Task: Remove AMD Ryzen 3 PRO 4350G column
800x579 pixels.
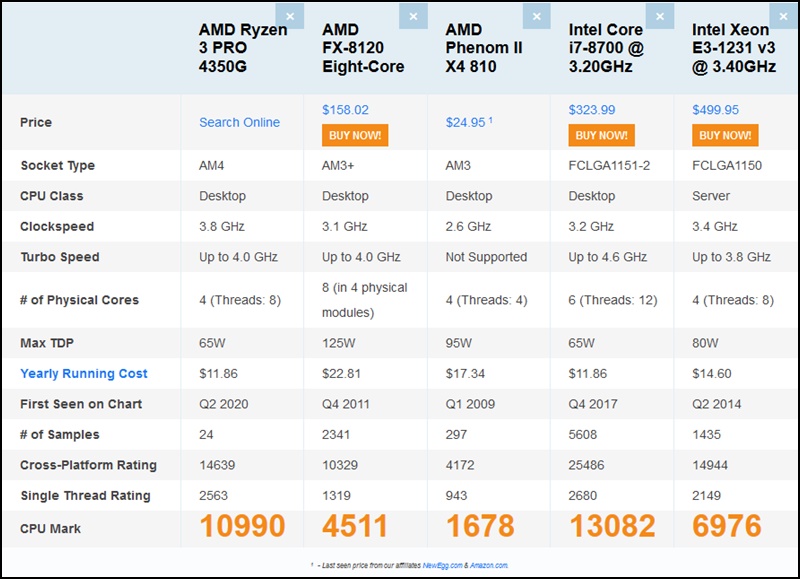Action: click(x=290, y=16)
